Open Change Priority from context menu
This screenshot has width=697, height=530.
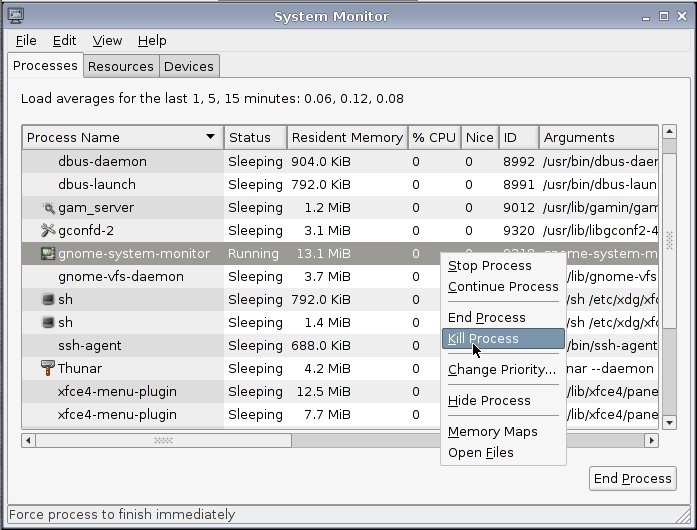[x=503, y=370]
